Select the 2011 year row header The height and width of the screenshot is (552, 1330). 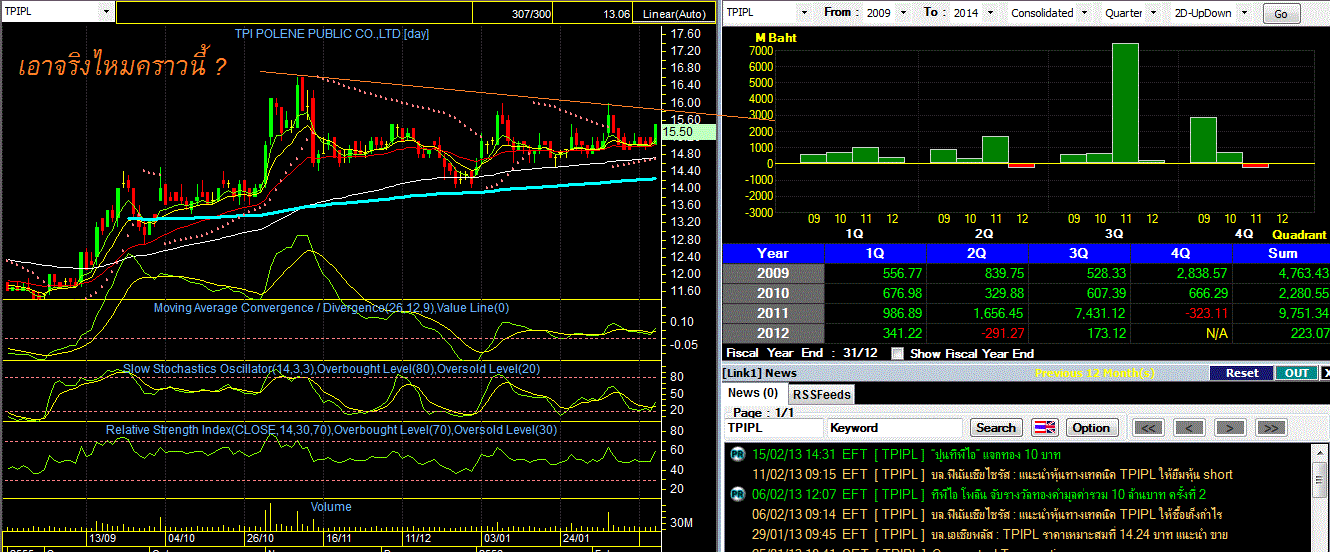pyautogui.click(x=773, y=313)
